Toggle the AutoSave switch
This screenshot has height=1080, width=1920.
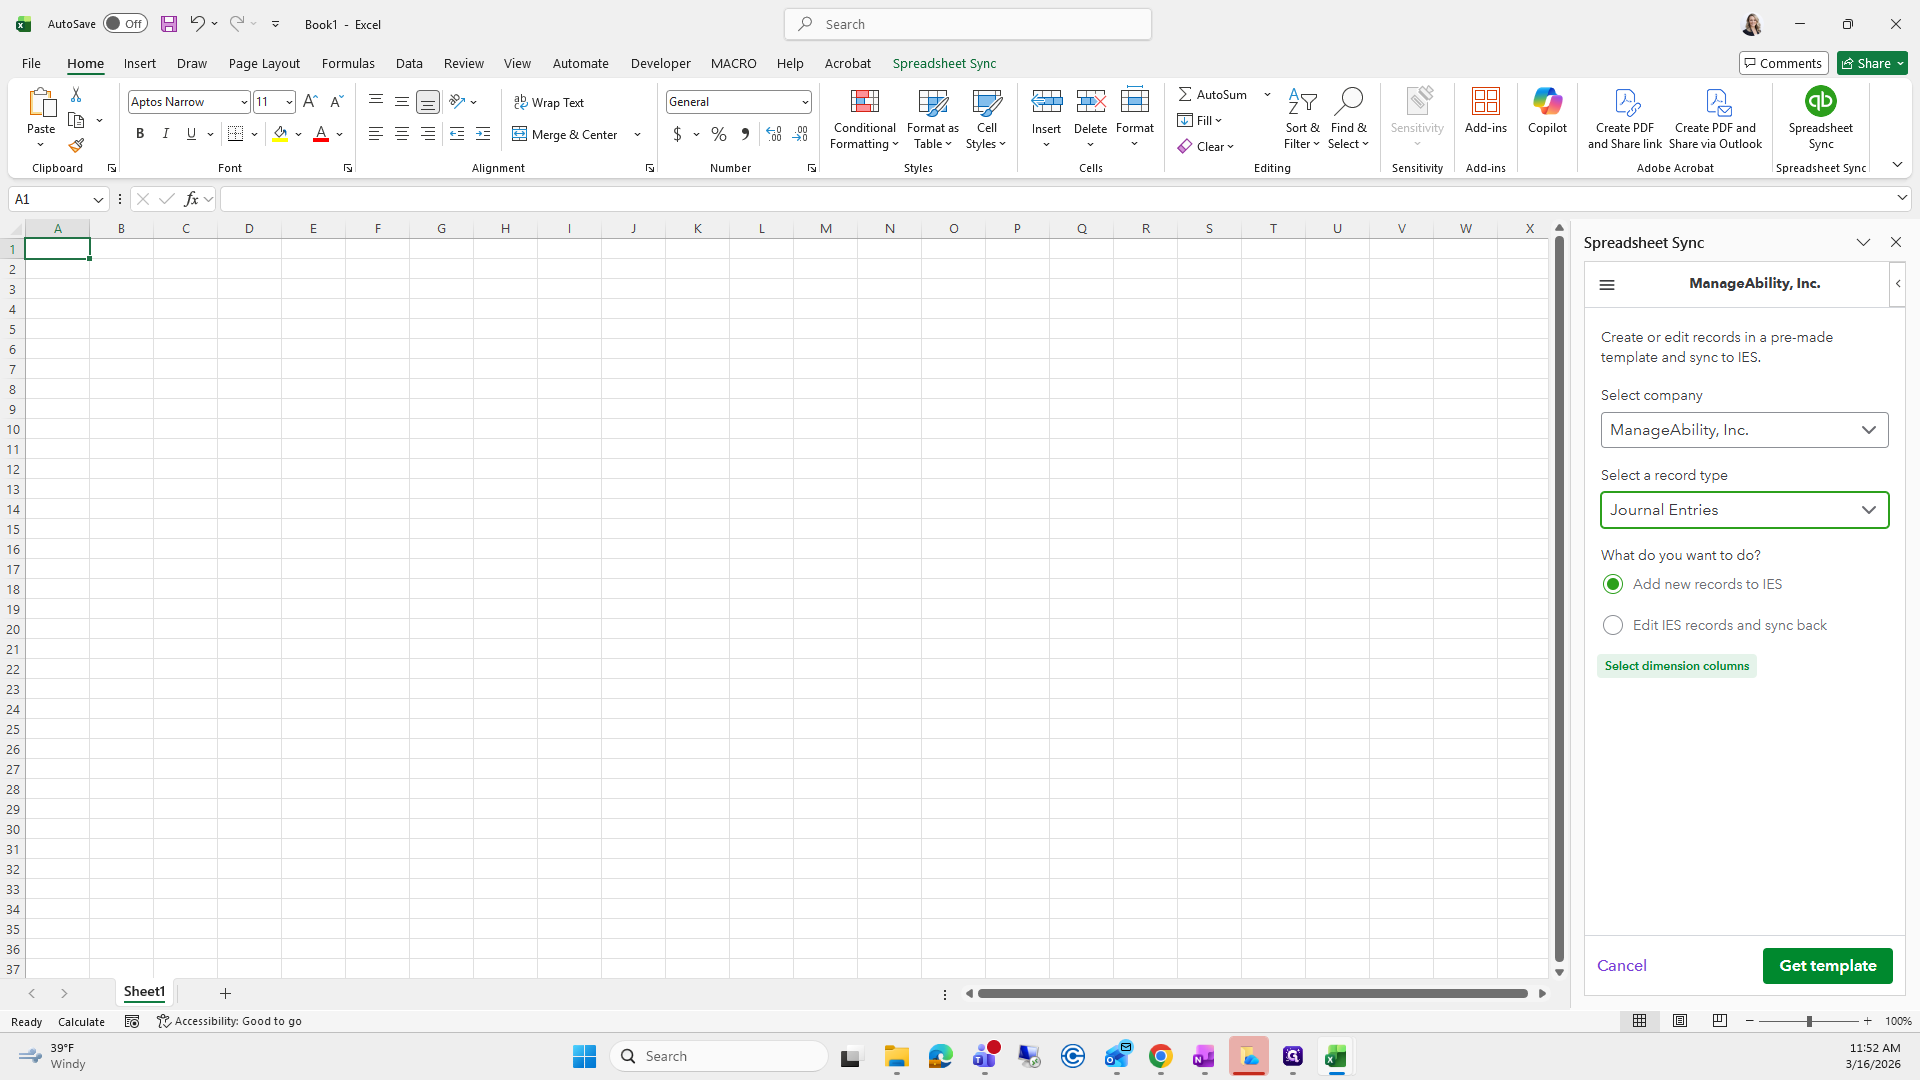click(125, 24)
